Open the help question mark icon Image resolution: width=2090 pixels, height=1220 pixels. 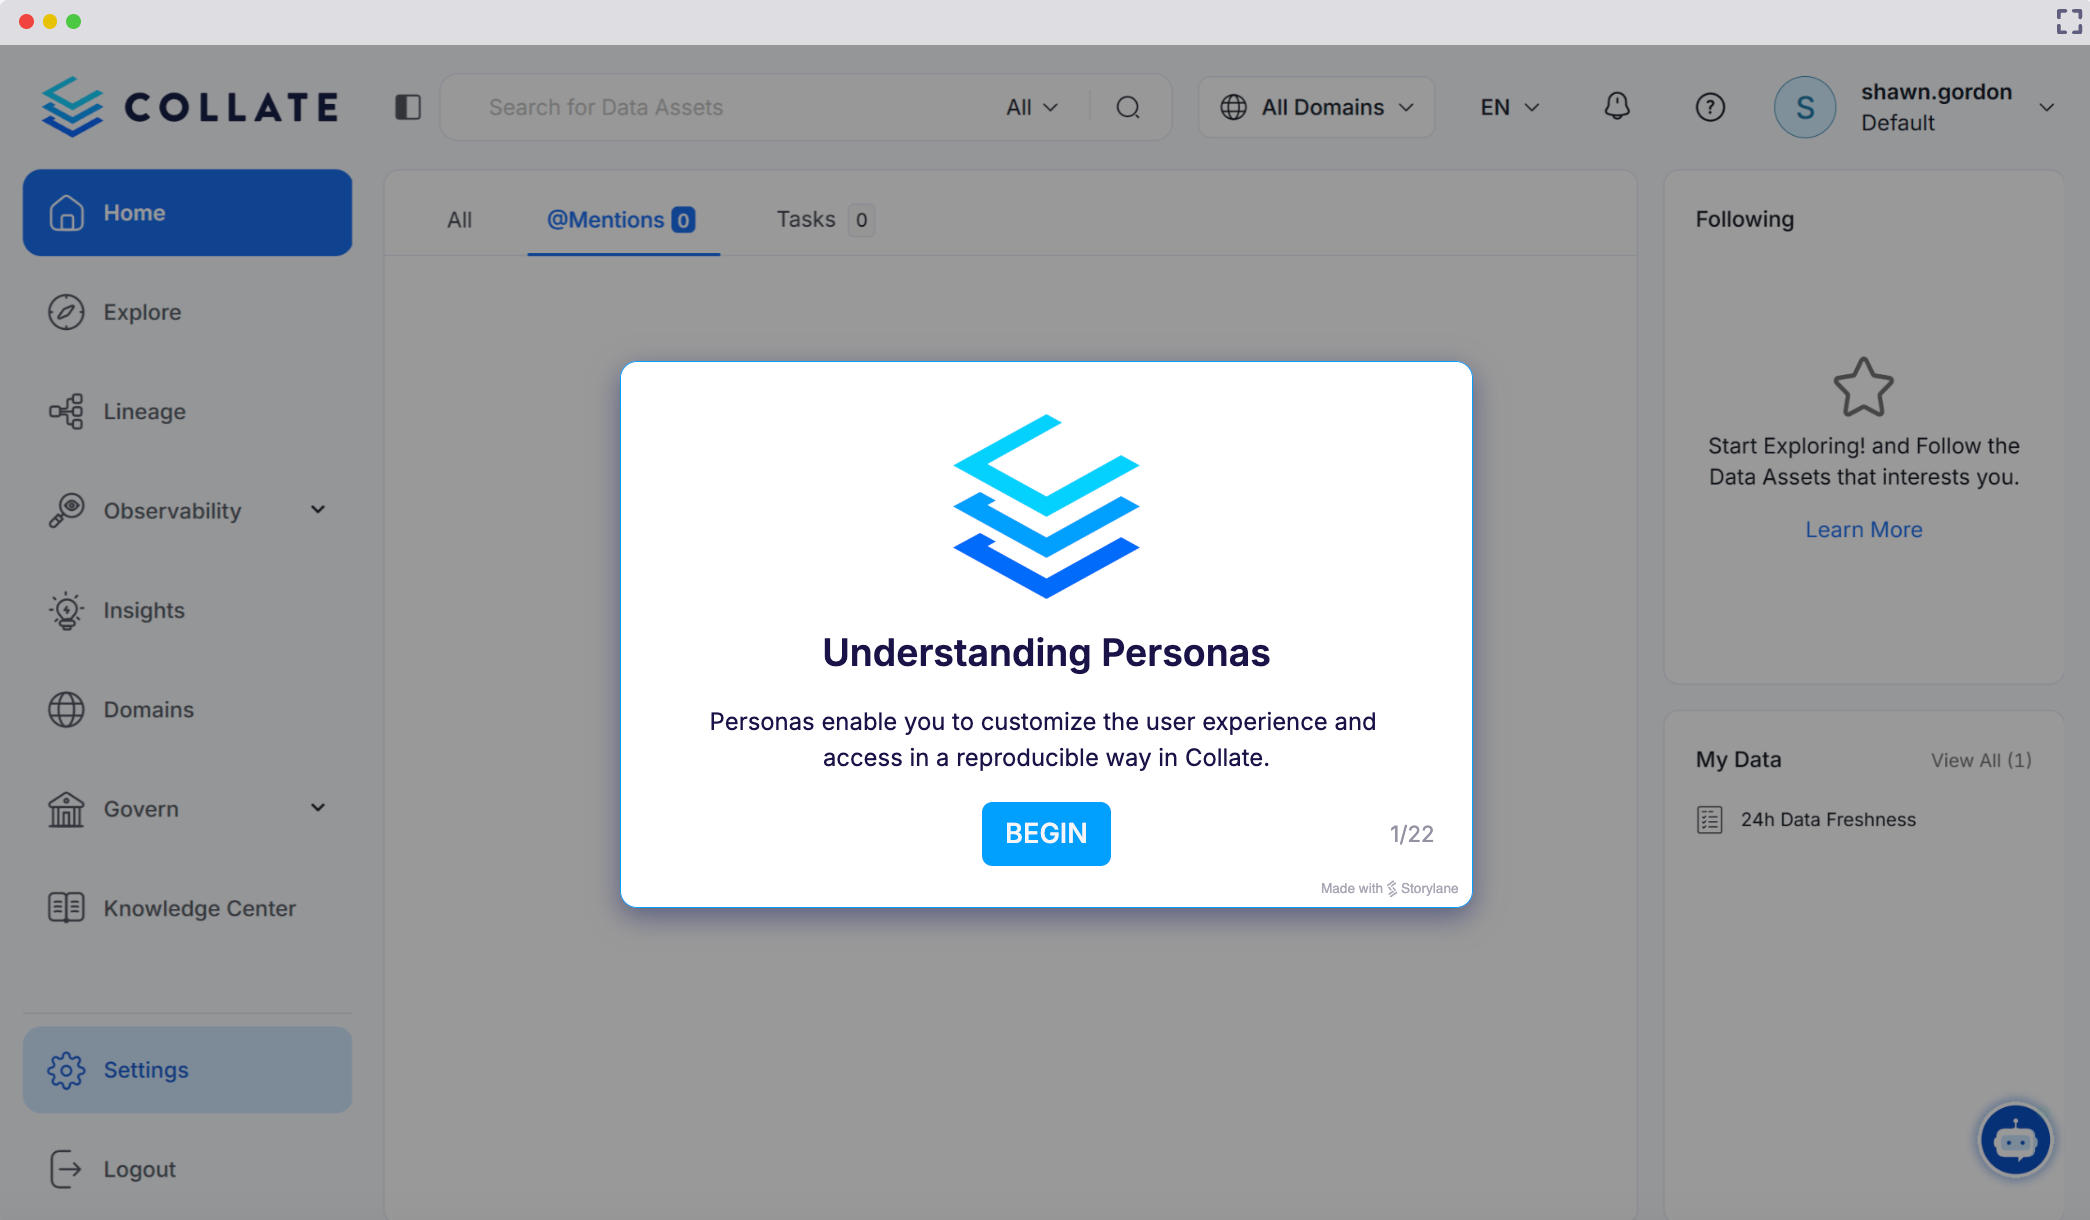[1710, 107]
